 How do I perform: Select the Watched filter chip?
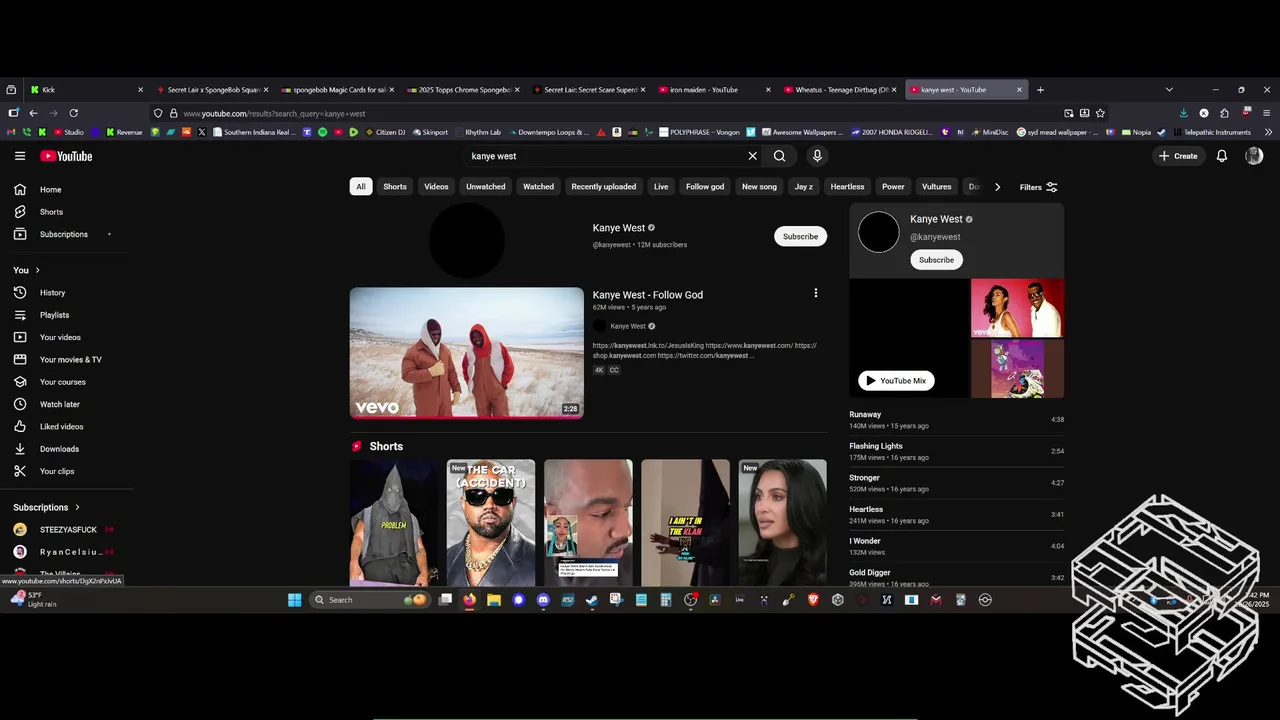pos(538,187)
